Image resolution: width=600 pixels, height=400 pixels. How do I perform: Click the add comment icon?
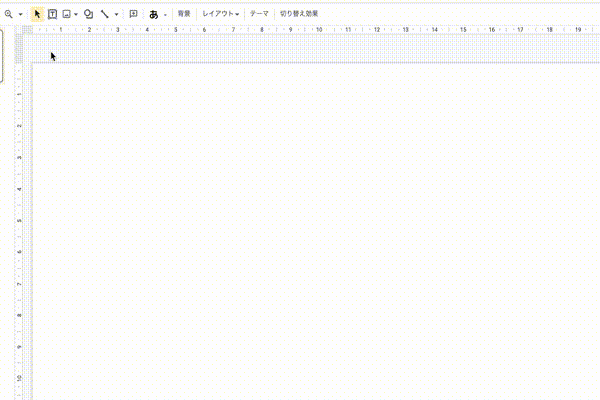coord(133,14)
